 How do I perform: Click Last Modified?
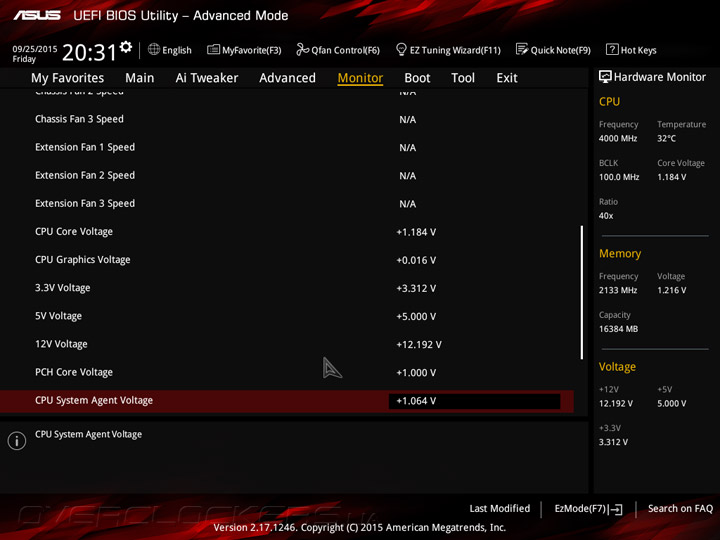tap(500, 508)
